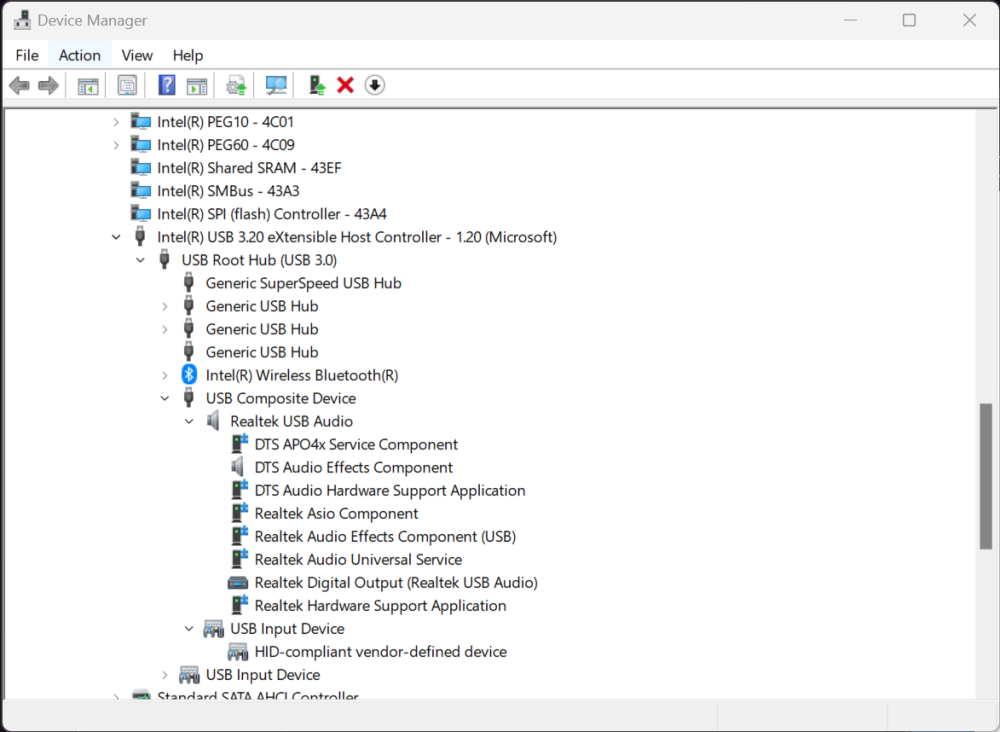Click the Forward arrow toolbar icon
This screenshot has width=1000, height=732.
pos(48,85)
